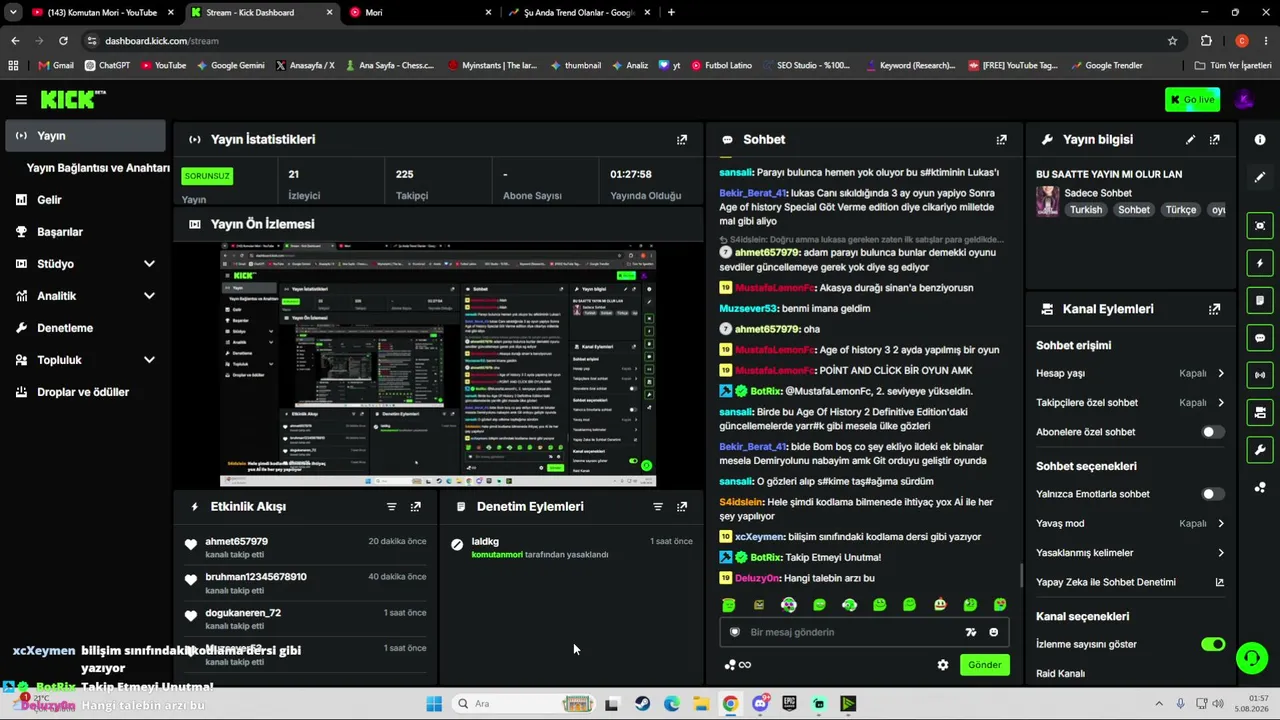
Task: Open Yasaklanmış kelimeler list
Action: [x=1130, y=553]
